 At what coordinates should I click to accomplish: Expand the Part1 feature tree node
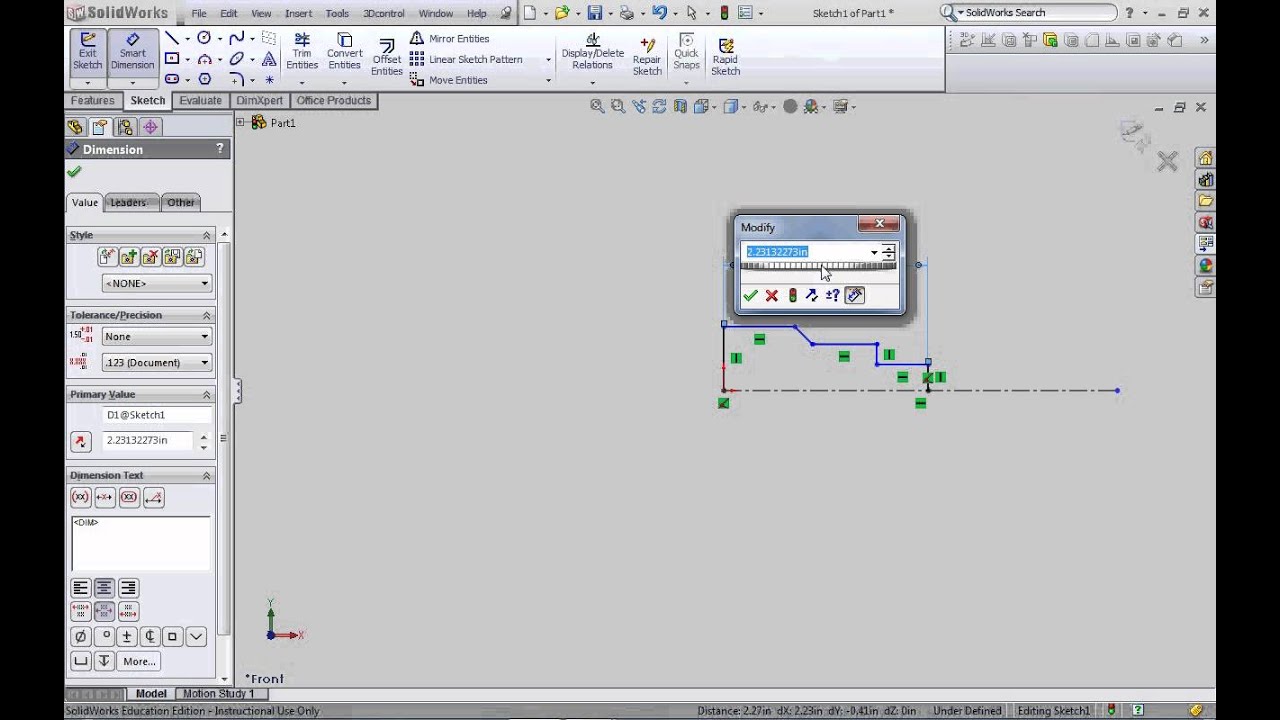(240, 122)
